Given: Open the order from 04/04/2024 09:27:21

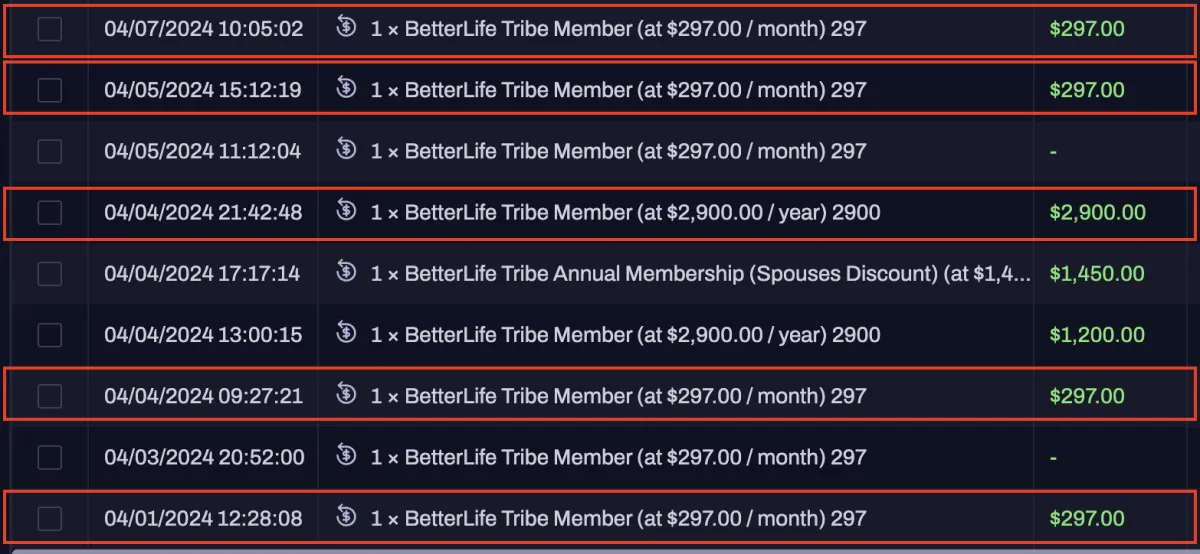Looking at the screenshot, I should (x=618, y=397).
